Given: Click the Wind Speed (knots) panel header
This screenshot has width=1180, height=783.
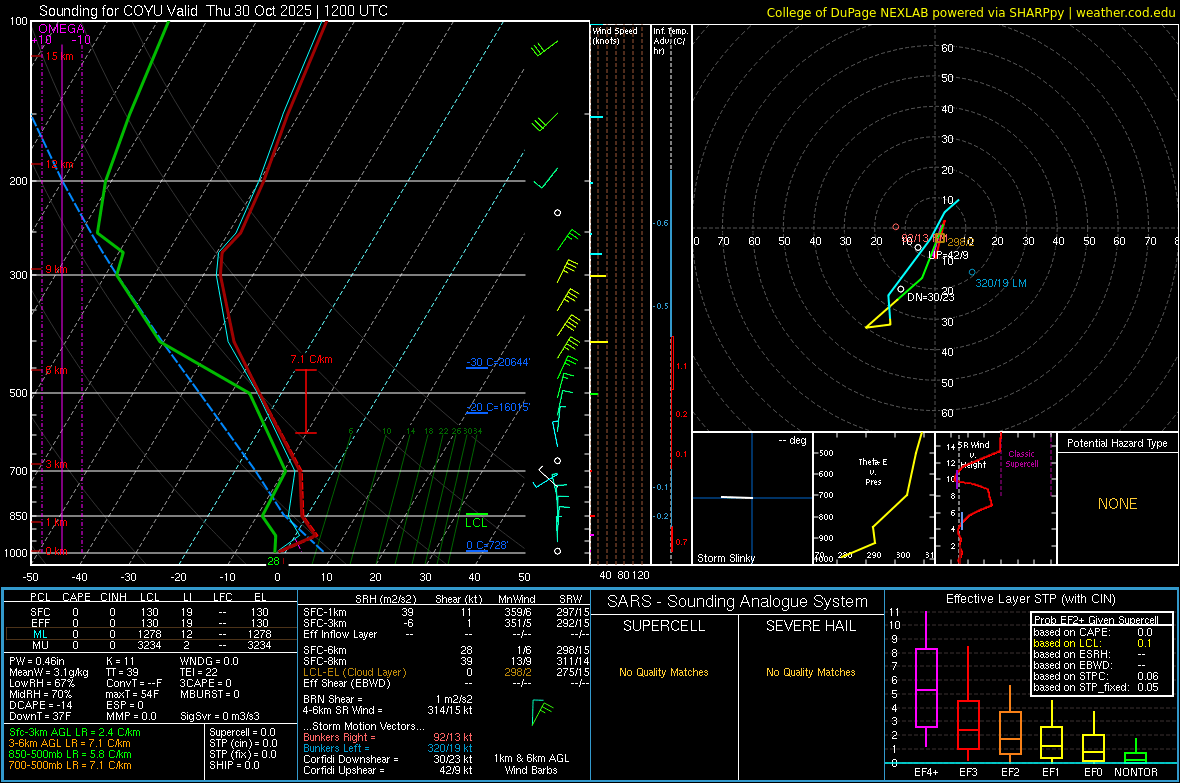Looking at the screenshot, I should 614,35.
